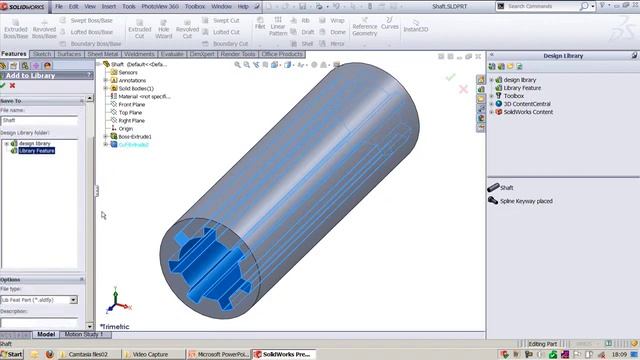This screenshot has height=360, width=640.
Task: Open the File menu
Action: (59, 7)
